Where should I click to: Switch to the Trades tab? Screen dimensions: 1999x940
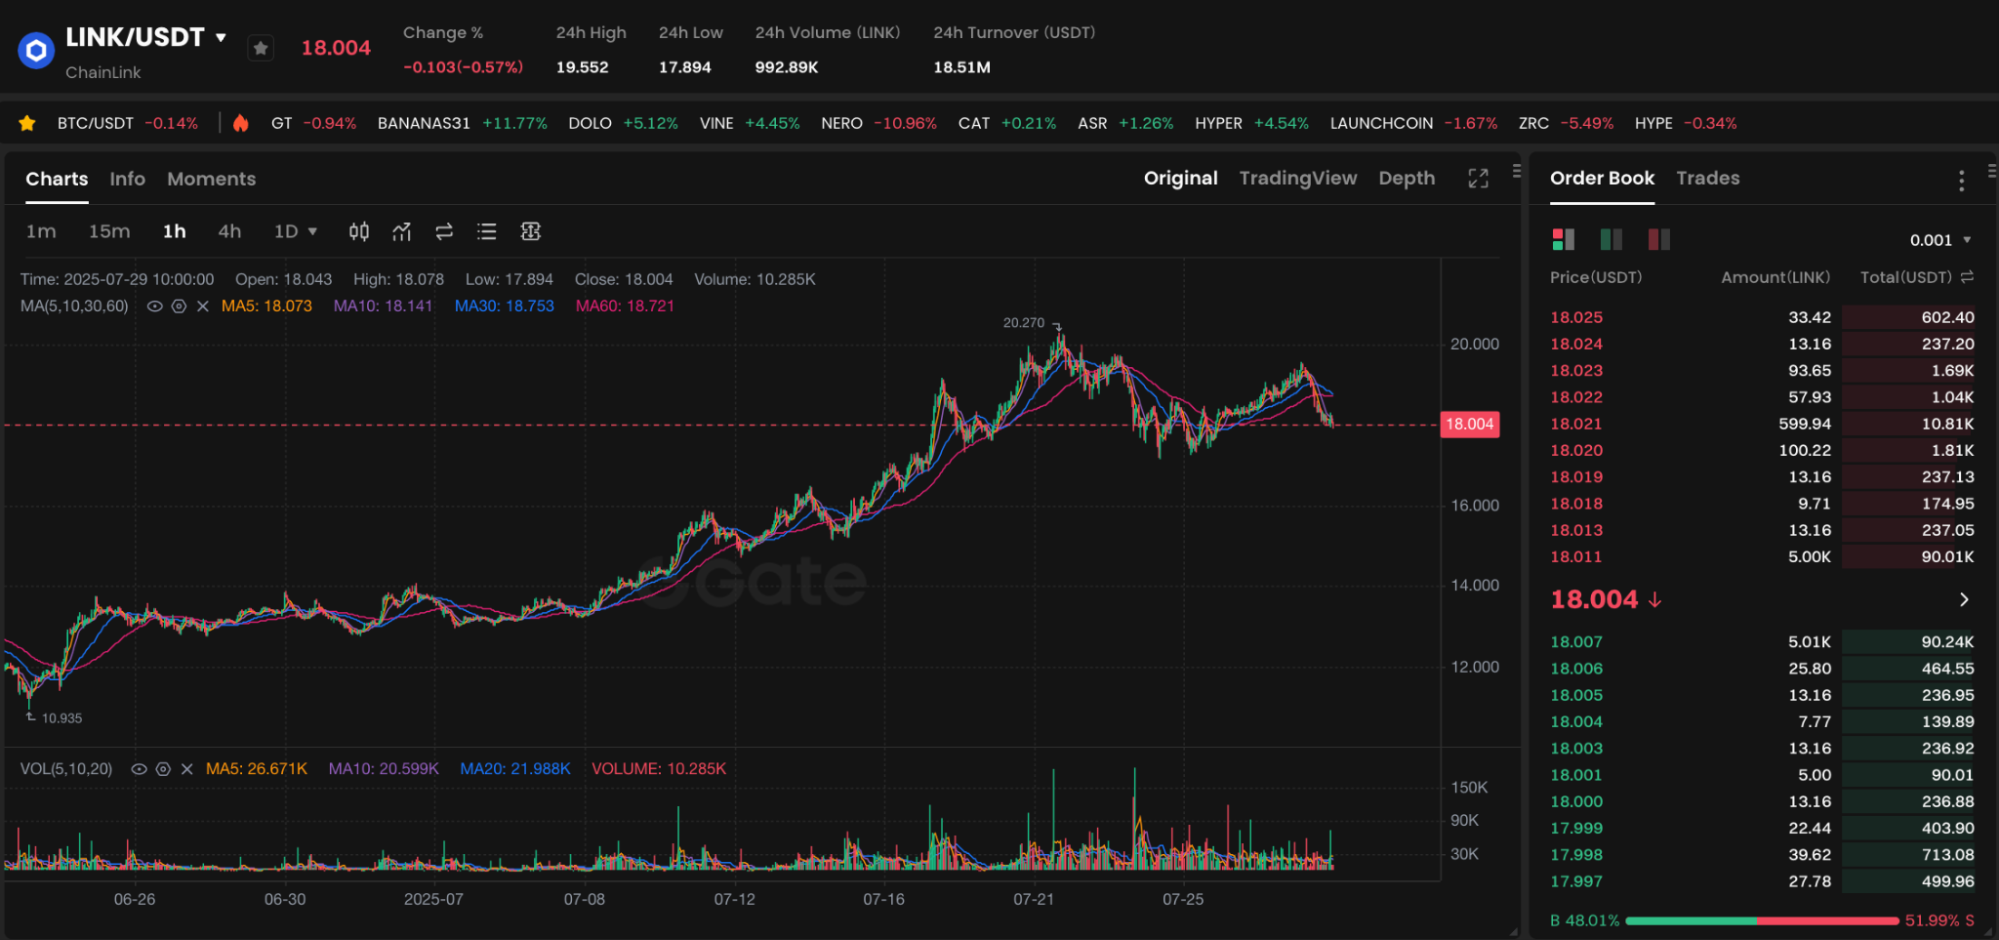coord(1708,178)
